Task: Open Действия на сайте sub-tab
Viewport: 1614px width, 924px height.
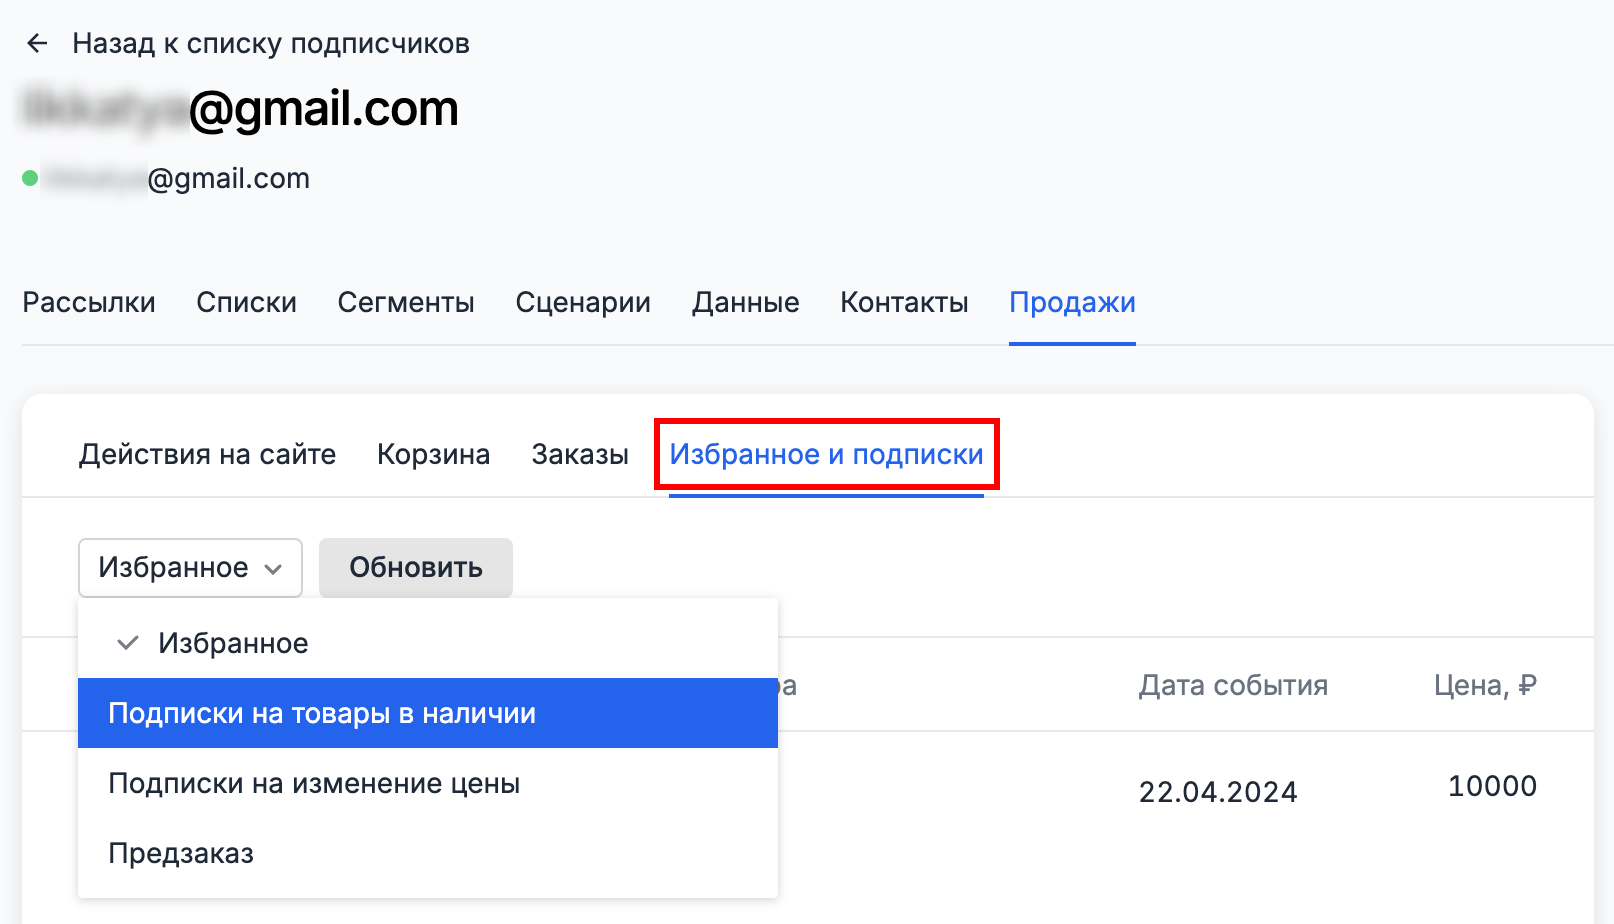Action: click(x=207, y=454)
